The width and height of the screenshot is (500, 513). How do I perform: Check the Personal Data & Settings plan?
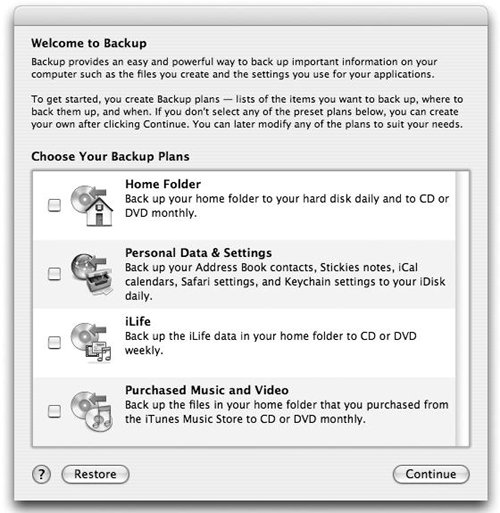[54, 274]
